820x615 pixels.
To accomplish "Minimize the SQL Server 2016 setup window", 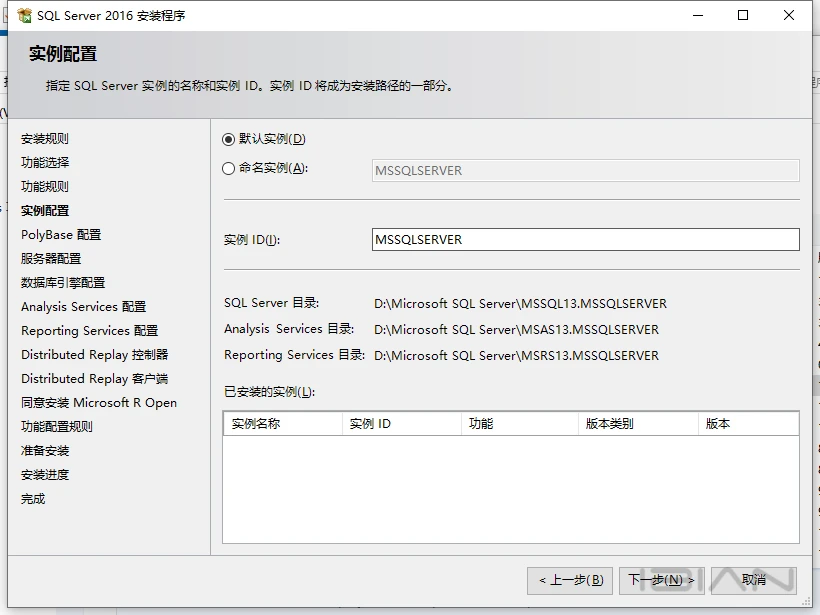I will pos(698,15).
